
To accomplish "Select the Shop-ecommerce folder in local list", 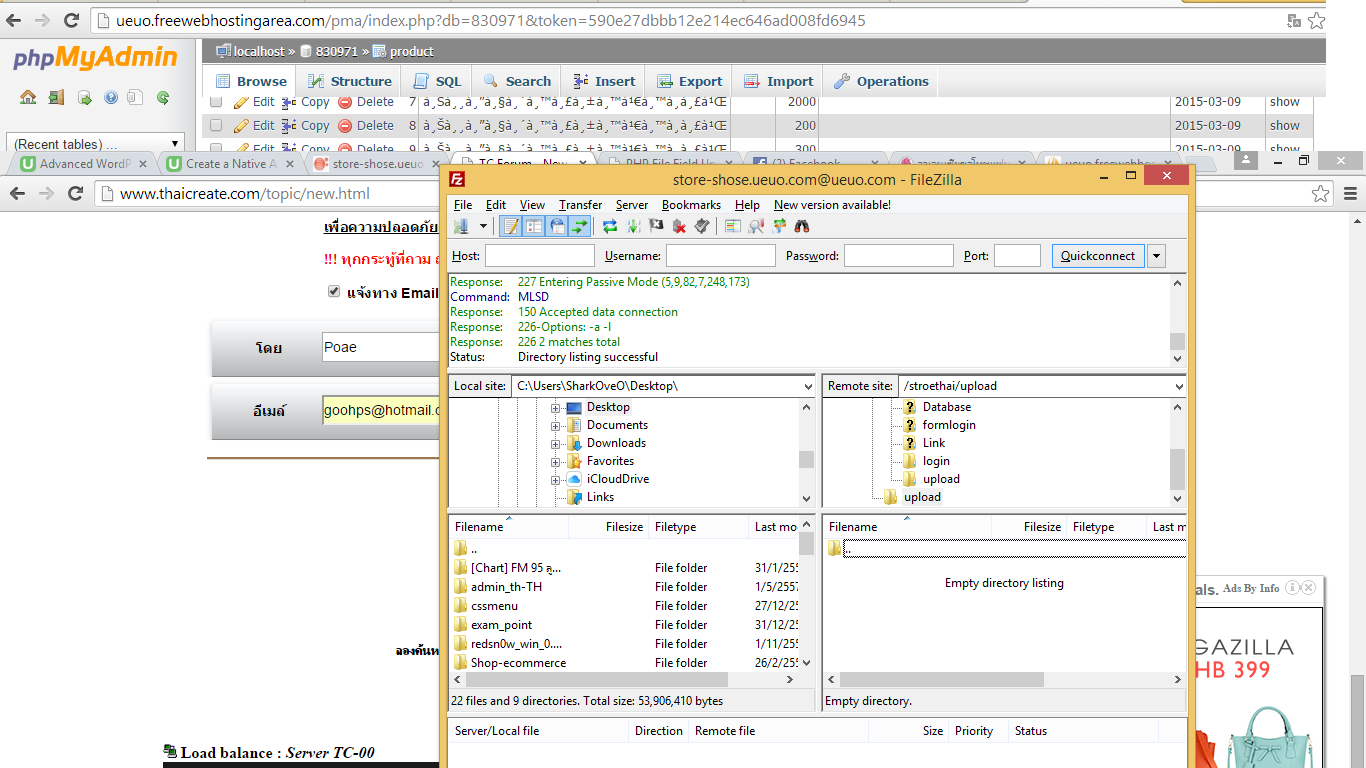I will click(x=518, y=663).
